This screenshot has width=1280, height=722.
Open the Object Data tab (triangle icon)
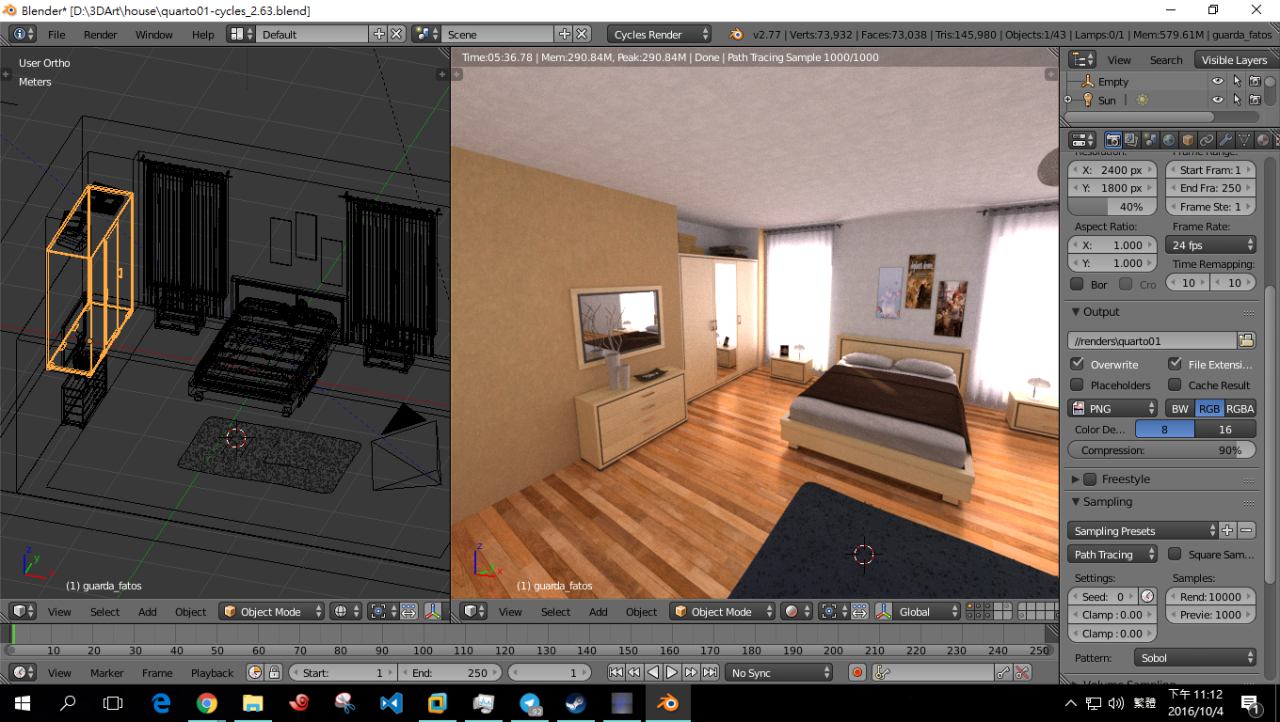pos(1245,140)
